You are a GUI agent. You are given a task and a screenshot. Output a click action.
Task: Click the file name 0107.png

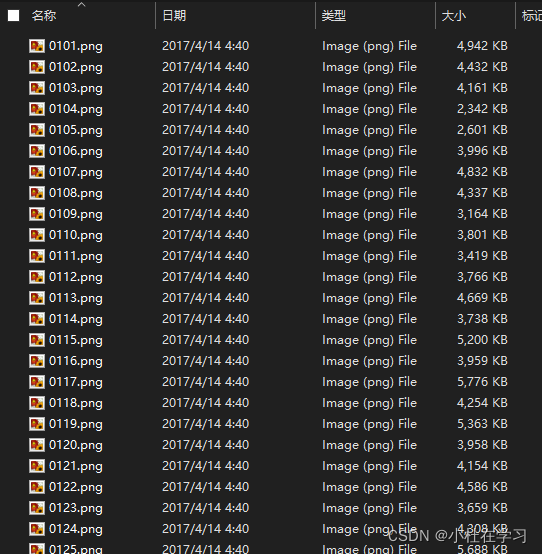(x=76, y=172)
